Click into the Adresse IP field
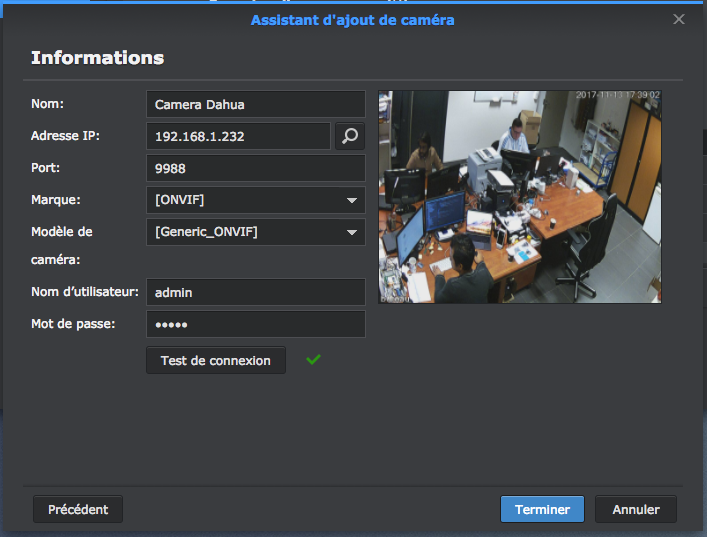This screenshot has height=537, width=707. [238, 136]
